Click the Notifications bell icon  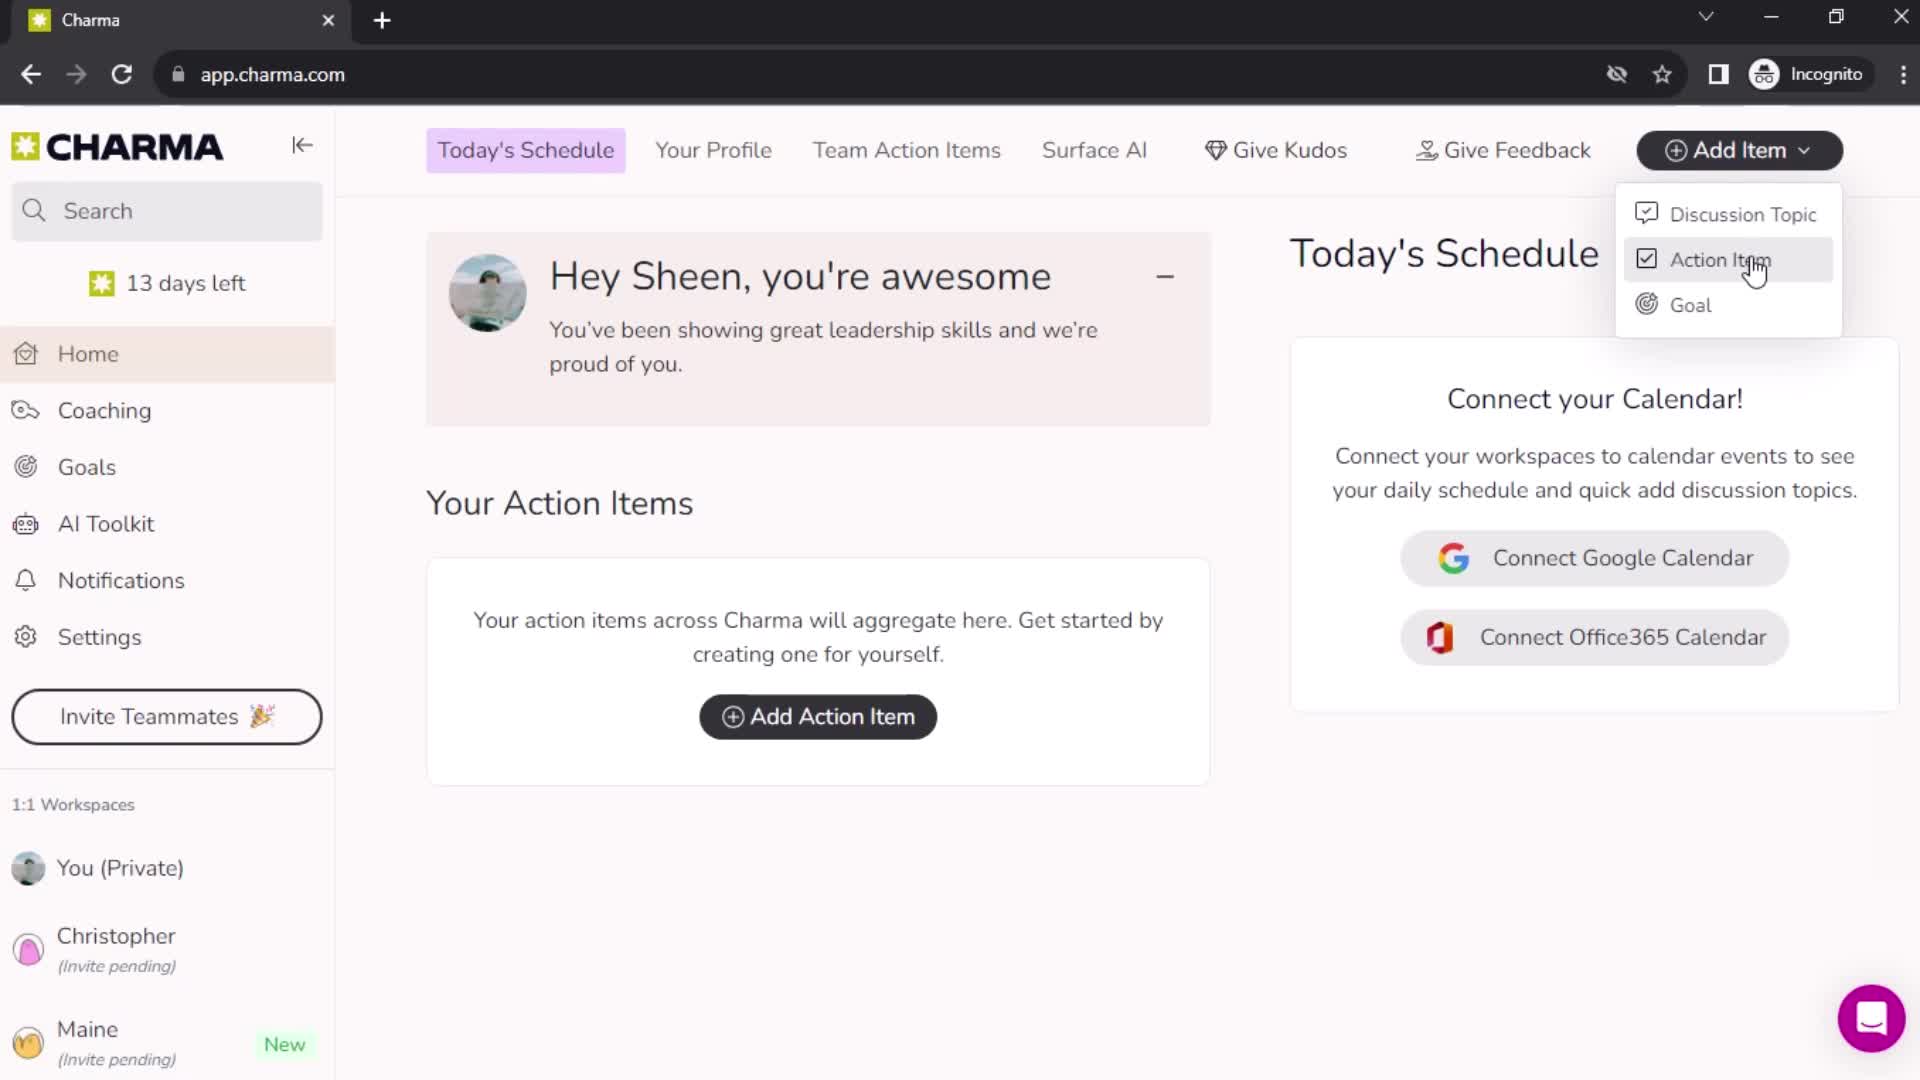(28, 580)
